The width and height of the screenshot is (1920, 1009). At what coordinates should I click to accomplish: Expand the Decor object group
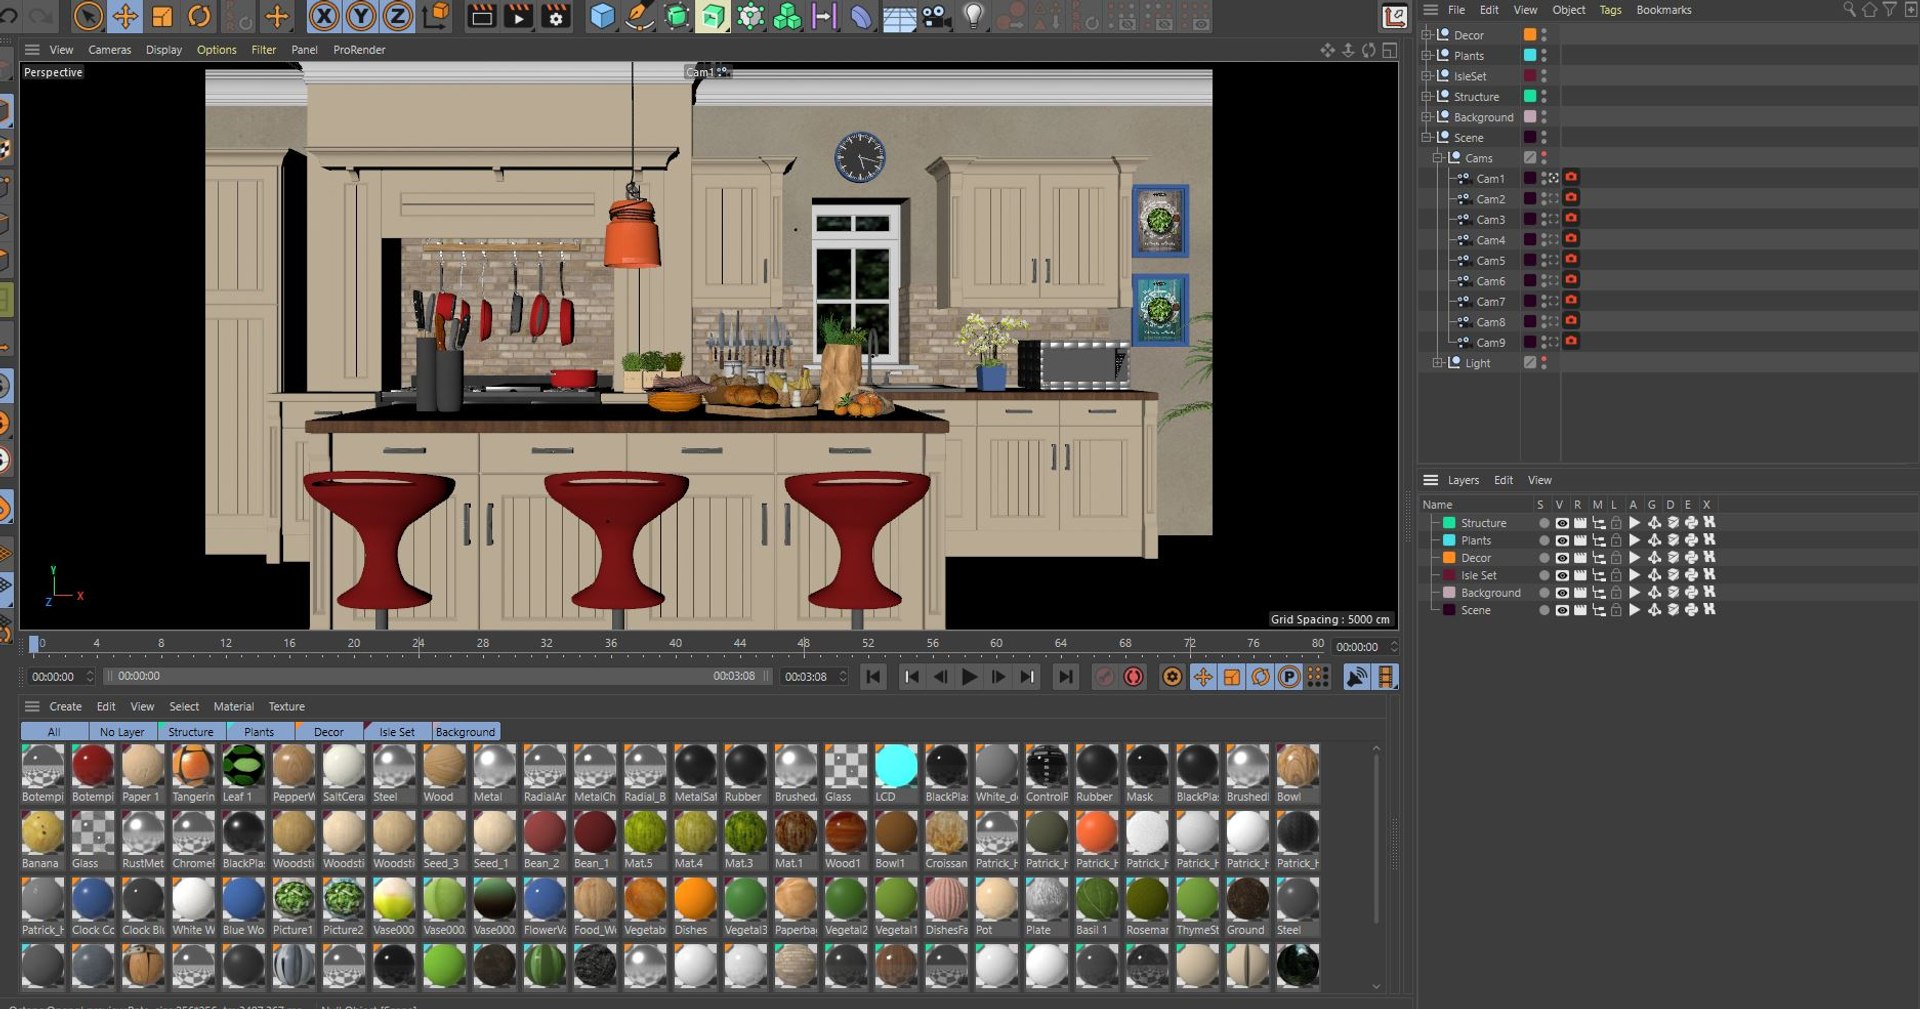1427,35
